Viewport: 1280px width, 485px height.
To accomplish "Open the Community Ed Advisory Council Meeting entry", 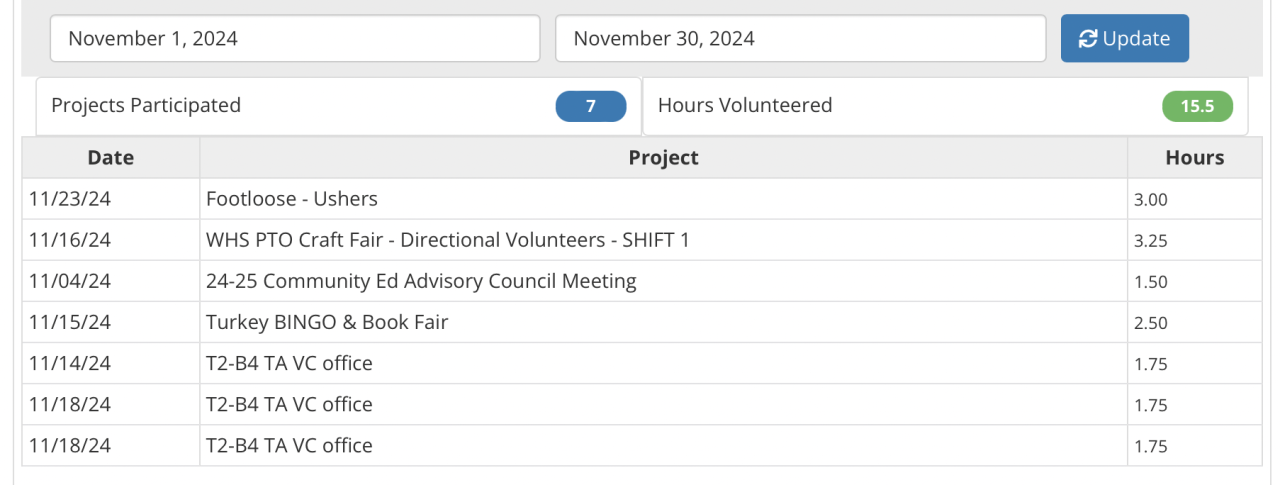I will pyautogui.click(x=421, y=281).
